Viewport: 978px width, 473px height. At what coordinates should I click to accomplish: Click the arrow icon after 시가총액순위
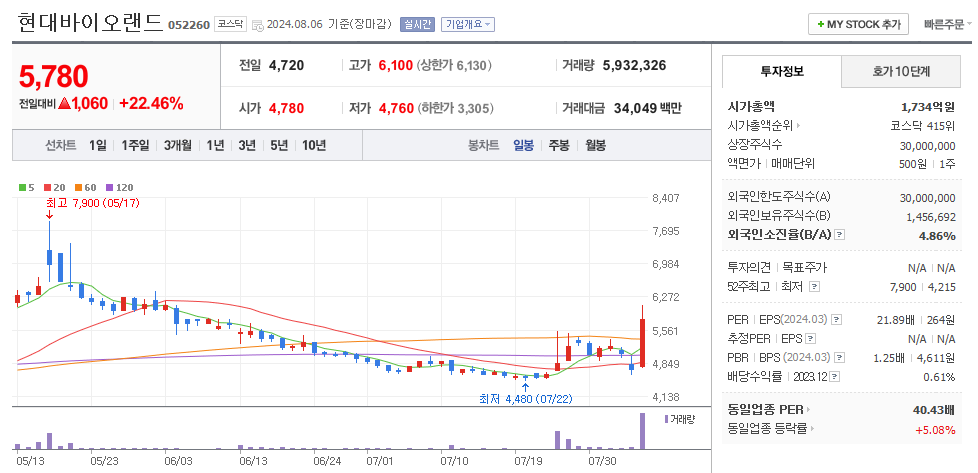point(798,126)
